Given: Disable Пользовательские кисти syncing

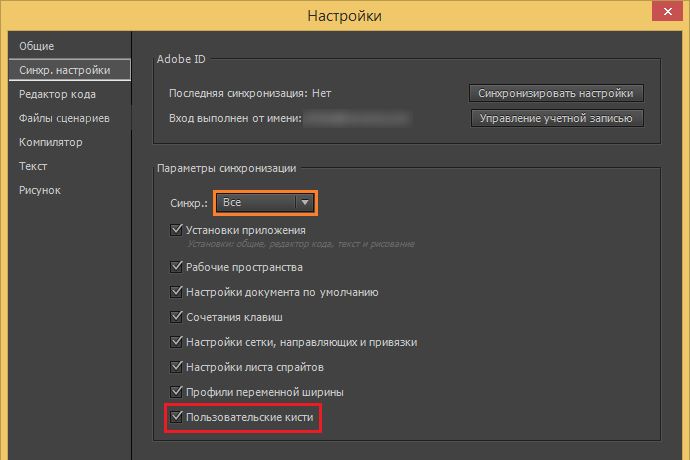Looking at the screenshot, I should pos(177,415).
